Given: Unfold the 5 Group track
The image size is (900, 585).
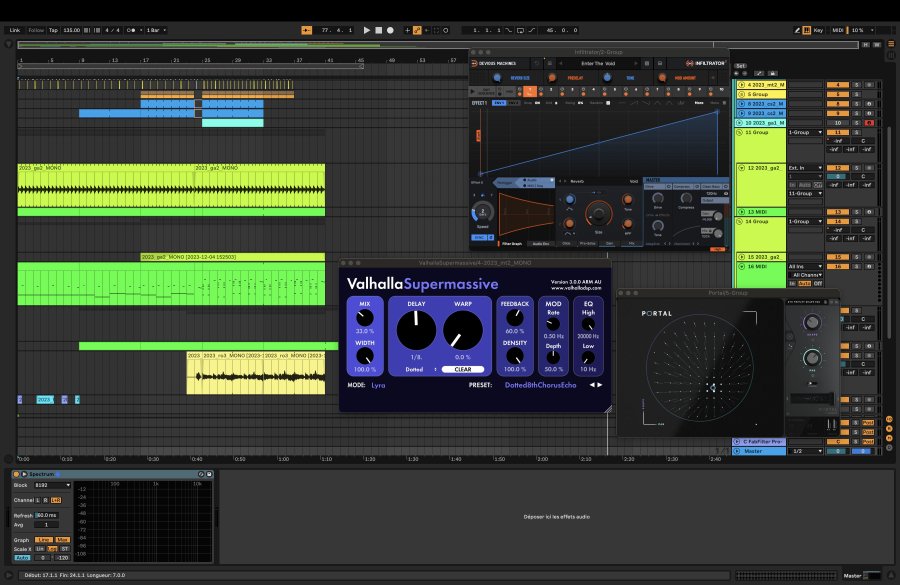Looking at the screenshot, I should click(x=741, y=94).
